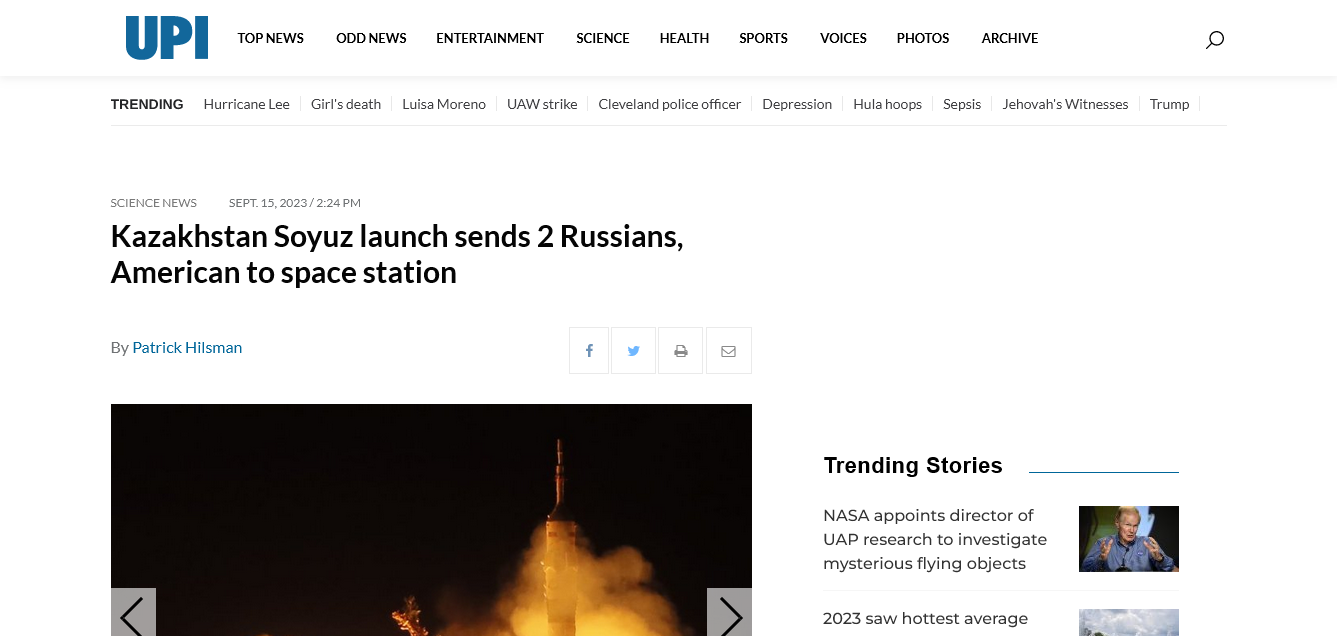
Task: Go to previous photo in slideshow
Action: tap(133, 614)
